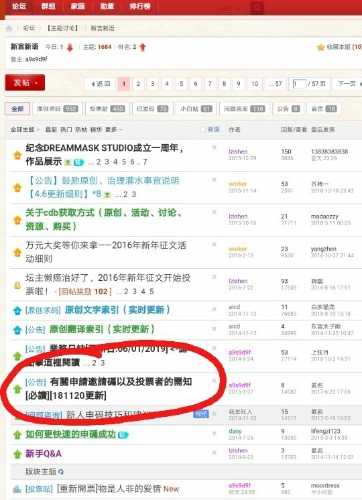Click the home icon in the breadcrumb
This screenshot has width=362, height=500.
[x=9, y=28]
